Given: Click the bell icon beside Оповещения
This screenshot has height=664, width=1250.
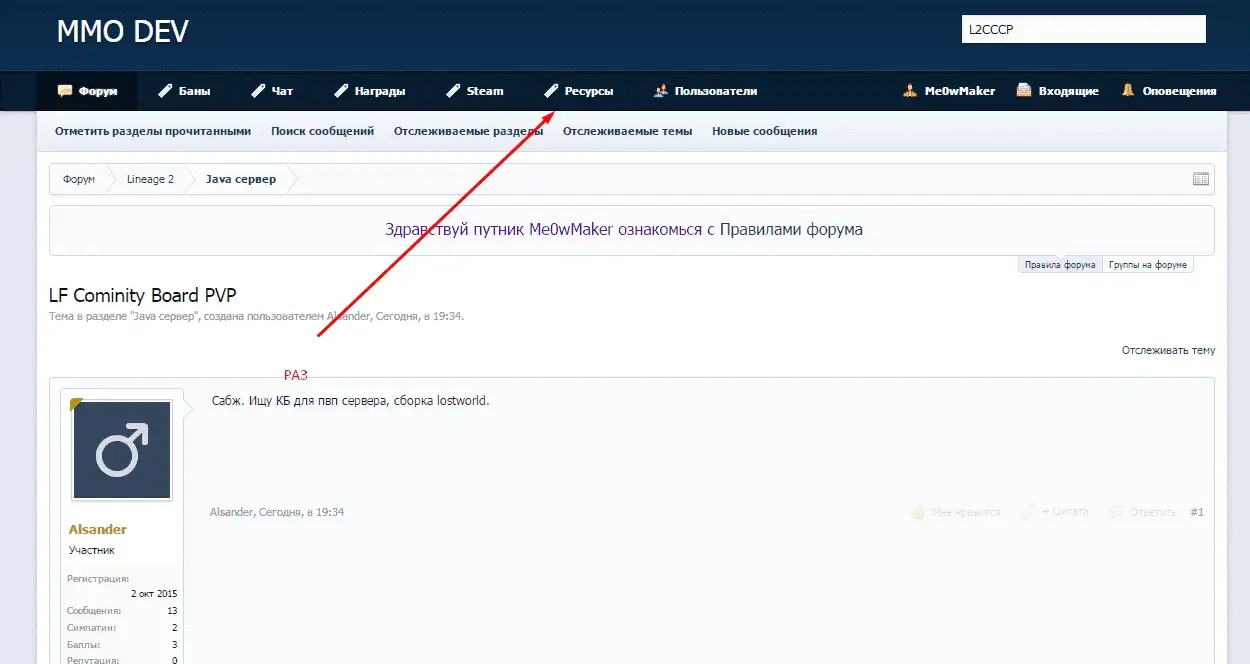Looking at the screenshot, I should (x=1128, y=91).
